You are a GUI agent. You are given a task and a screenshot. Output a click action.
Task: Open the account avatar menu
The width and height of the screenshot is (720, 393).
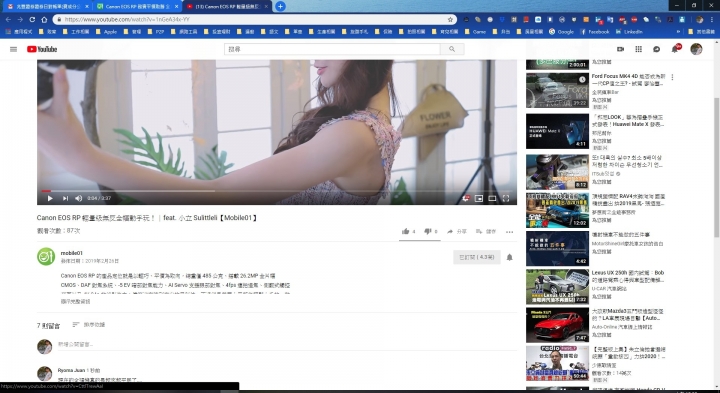pyautogui.click(x=696, y=49)
